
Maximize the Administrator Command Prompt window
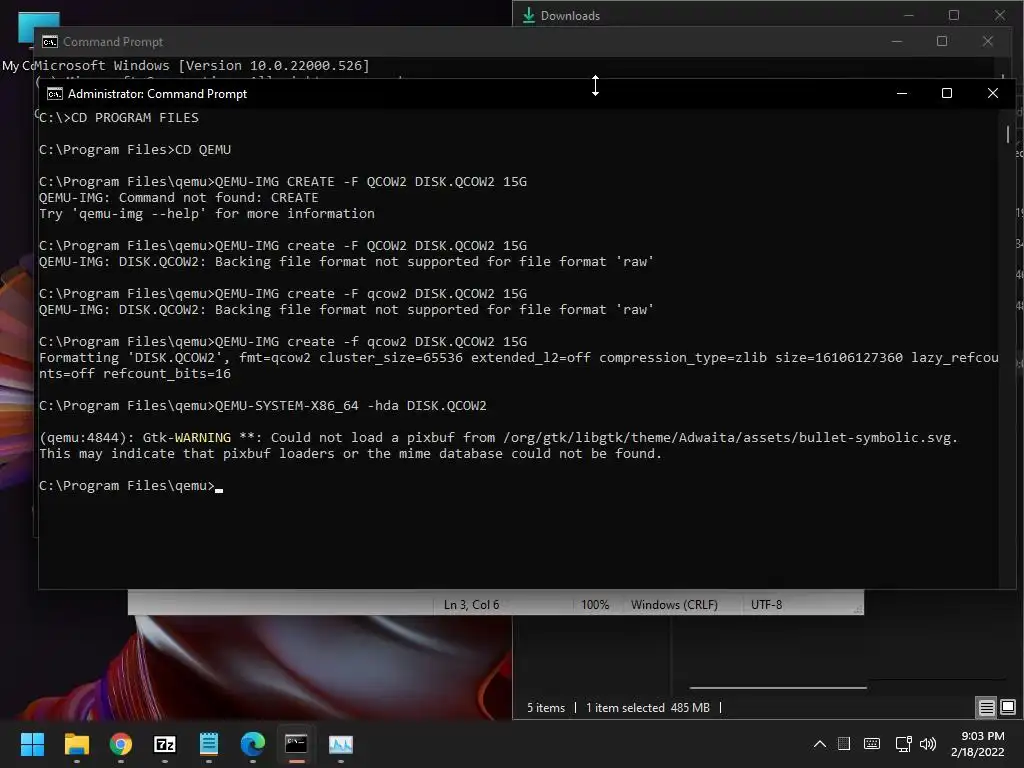coord(946,93)
